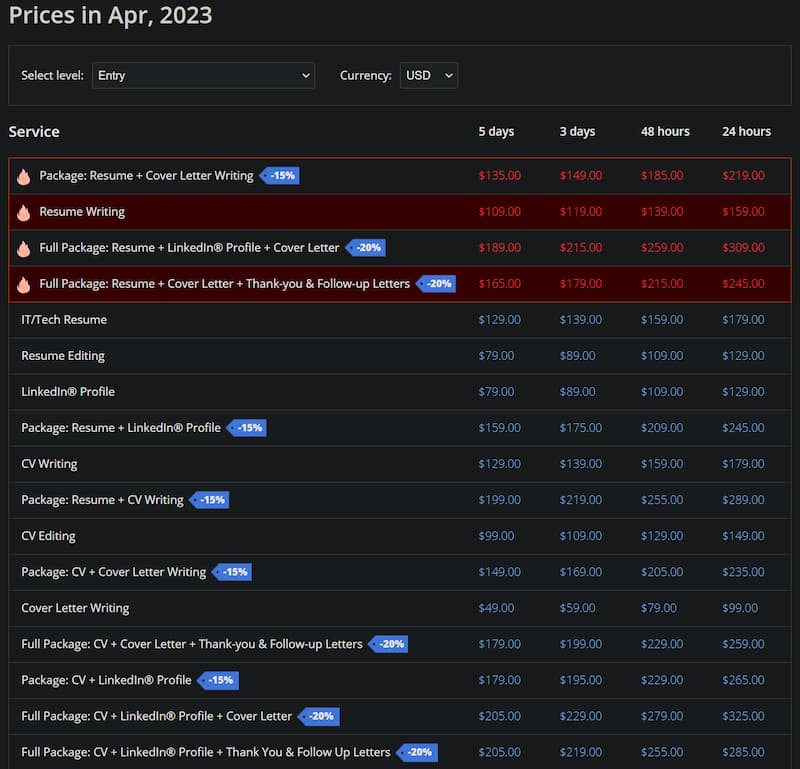Click -20% tag on Resume + Cover Letter + Thank-you row

[436, 284]
